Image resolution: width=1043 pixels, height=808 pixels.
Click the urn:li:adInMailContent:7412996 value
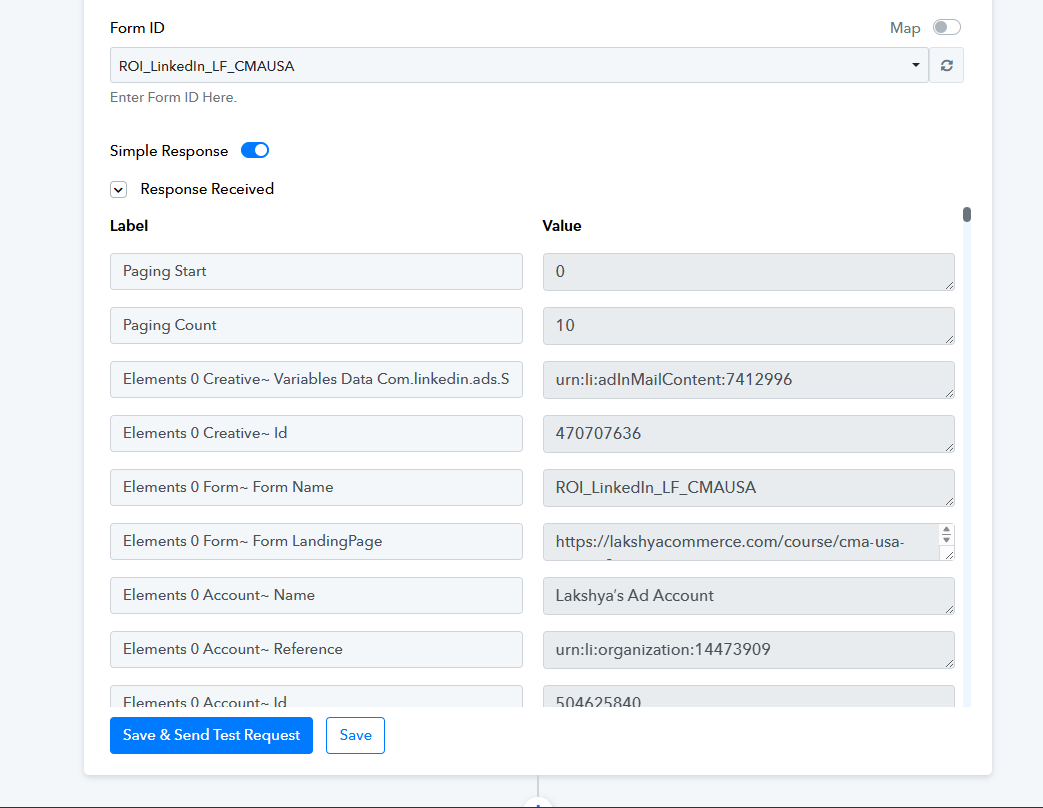[748, 380]
